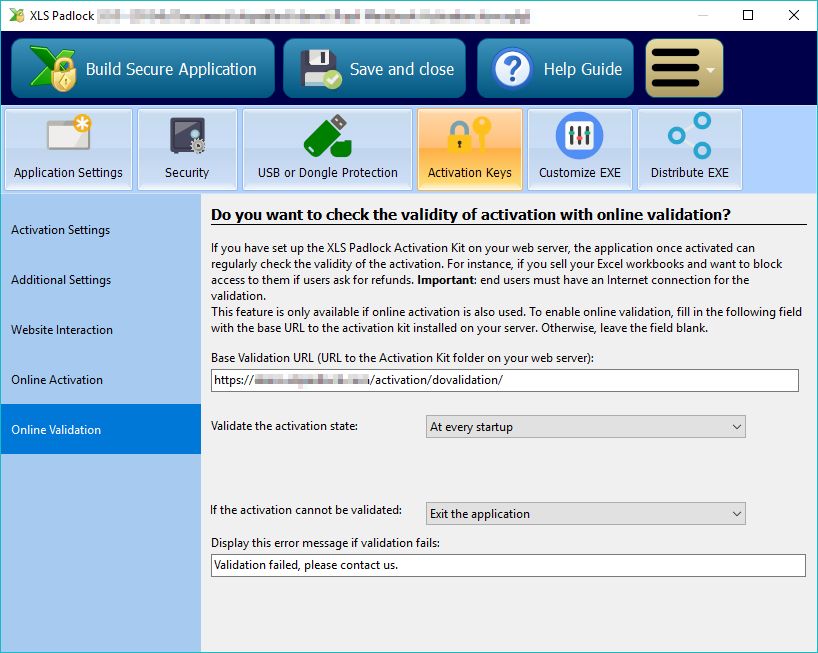Go to USB or Dongle Protection tab
The height and width of the screenshot is (653, 818).
point(328,150)
